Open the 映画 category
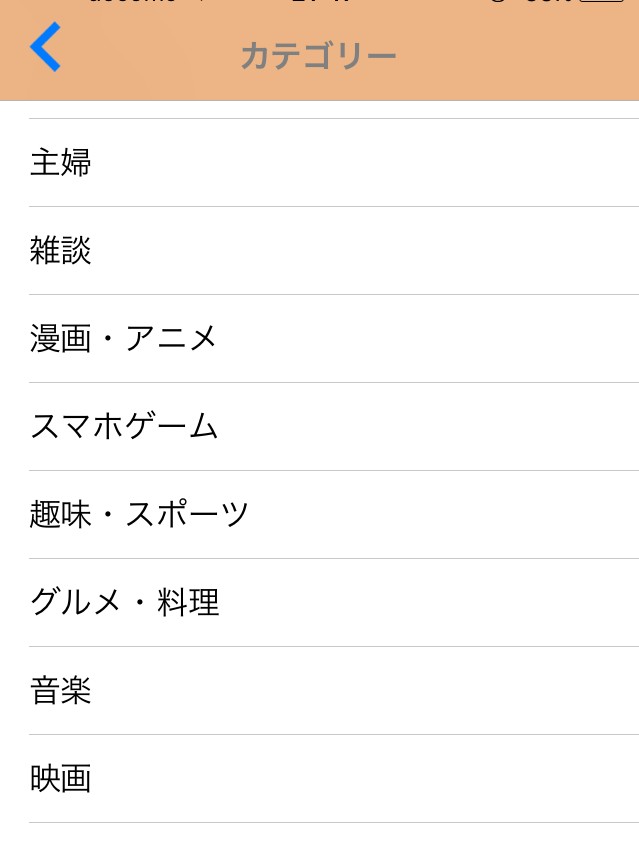The image size is (639, 851). (61, 778)
